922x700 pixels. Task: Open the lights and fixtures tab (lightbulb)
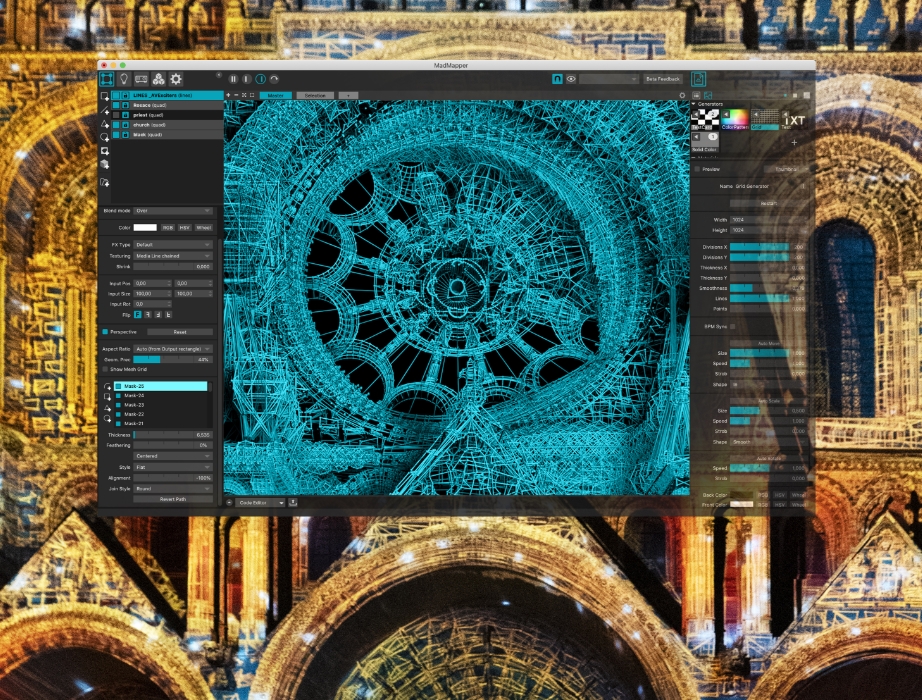123,78
